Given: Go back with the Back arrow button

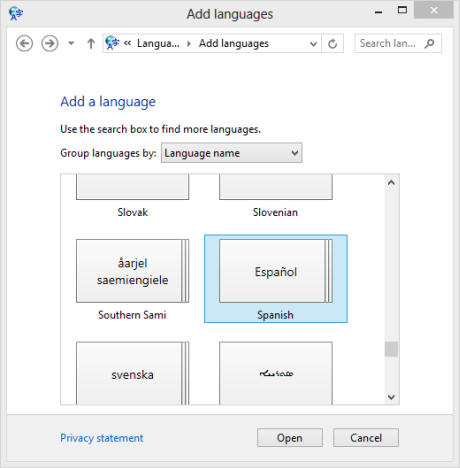Looking at the screenshot, I should (24, 44).
